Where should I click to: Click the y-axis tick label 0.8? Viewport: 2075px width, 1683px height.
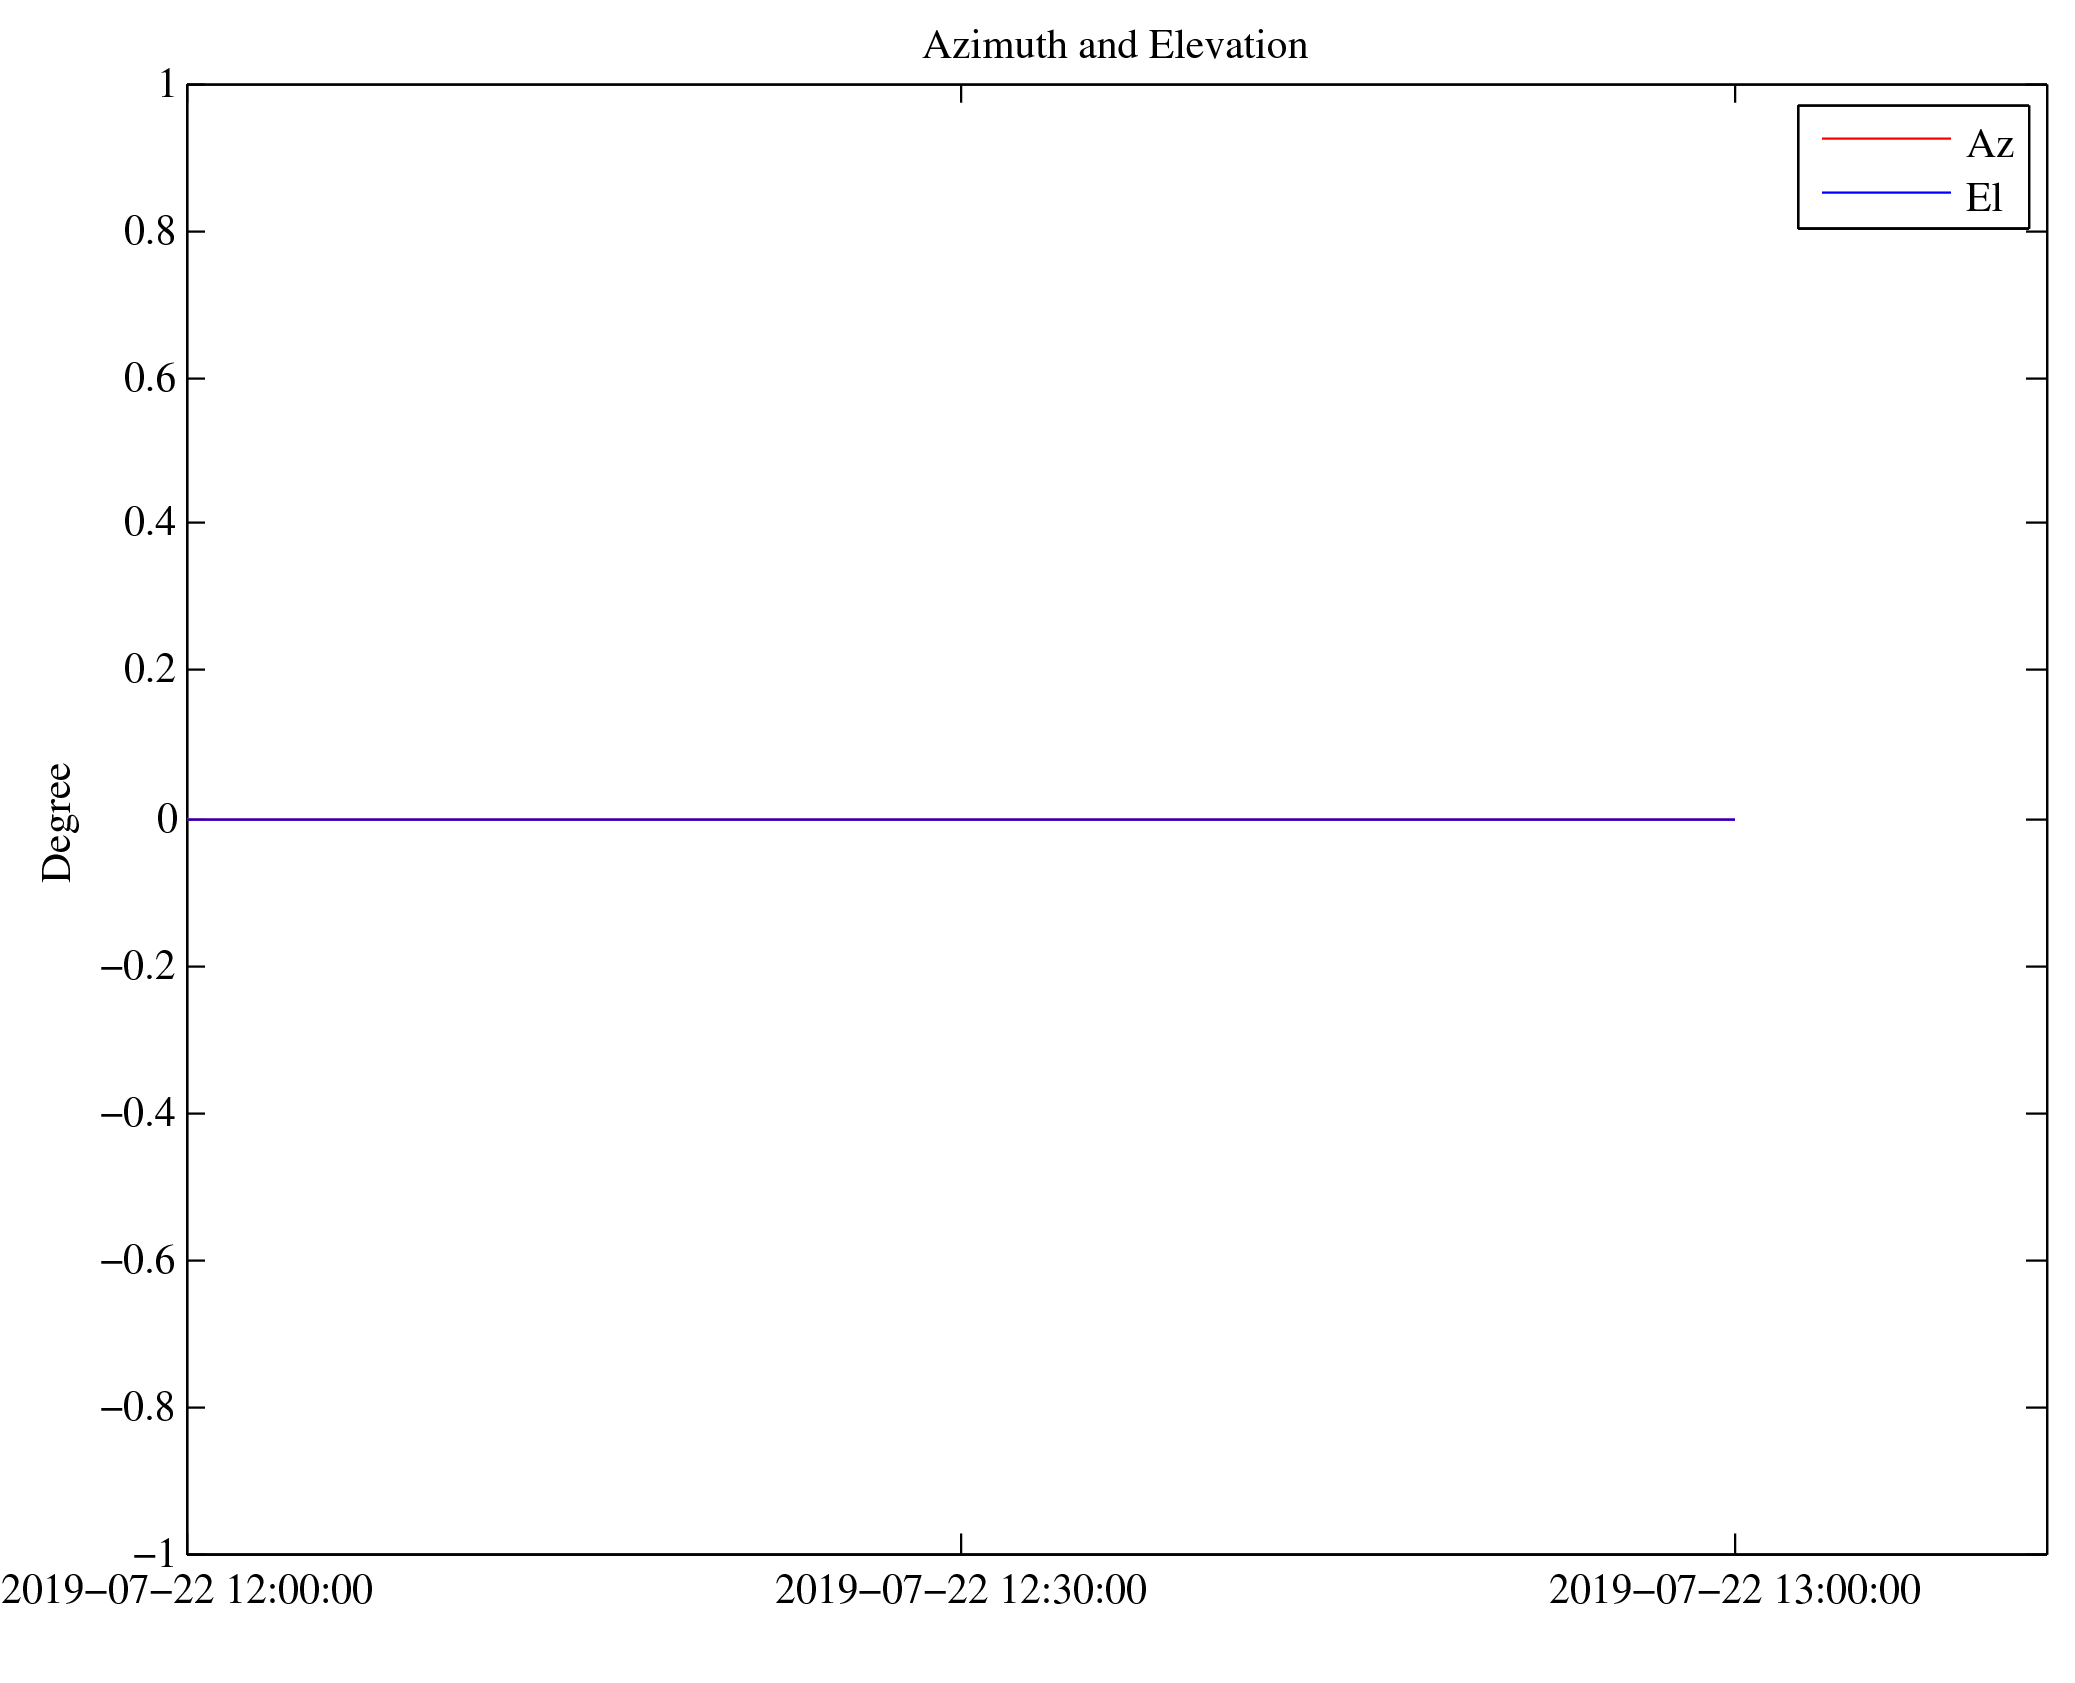click(149, 232)
